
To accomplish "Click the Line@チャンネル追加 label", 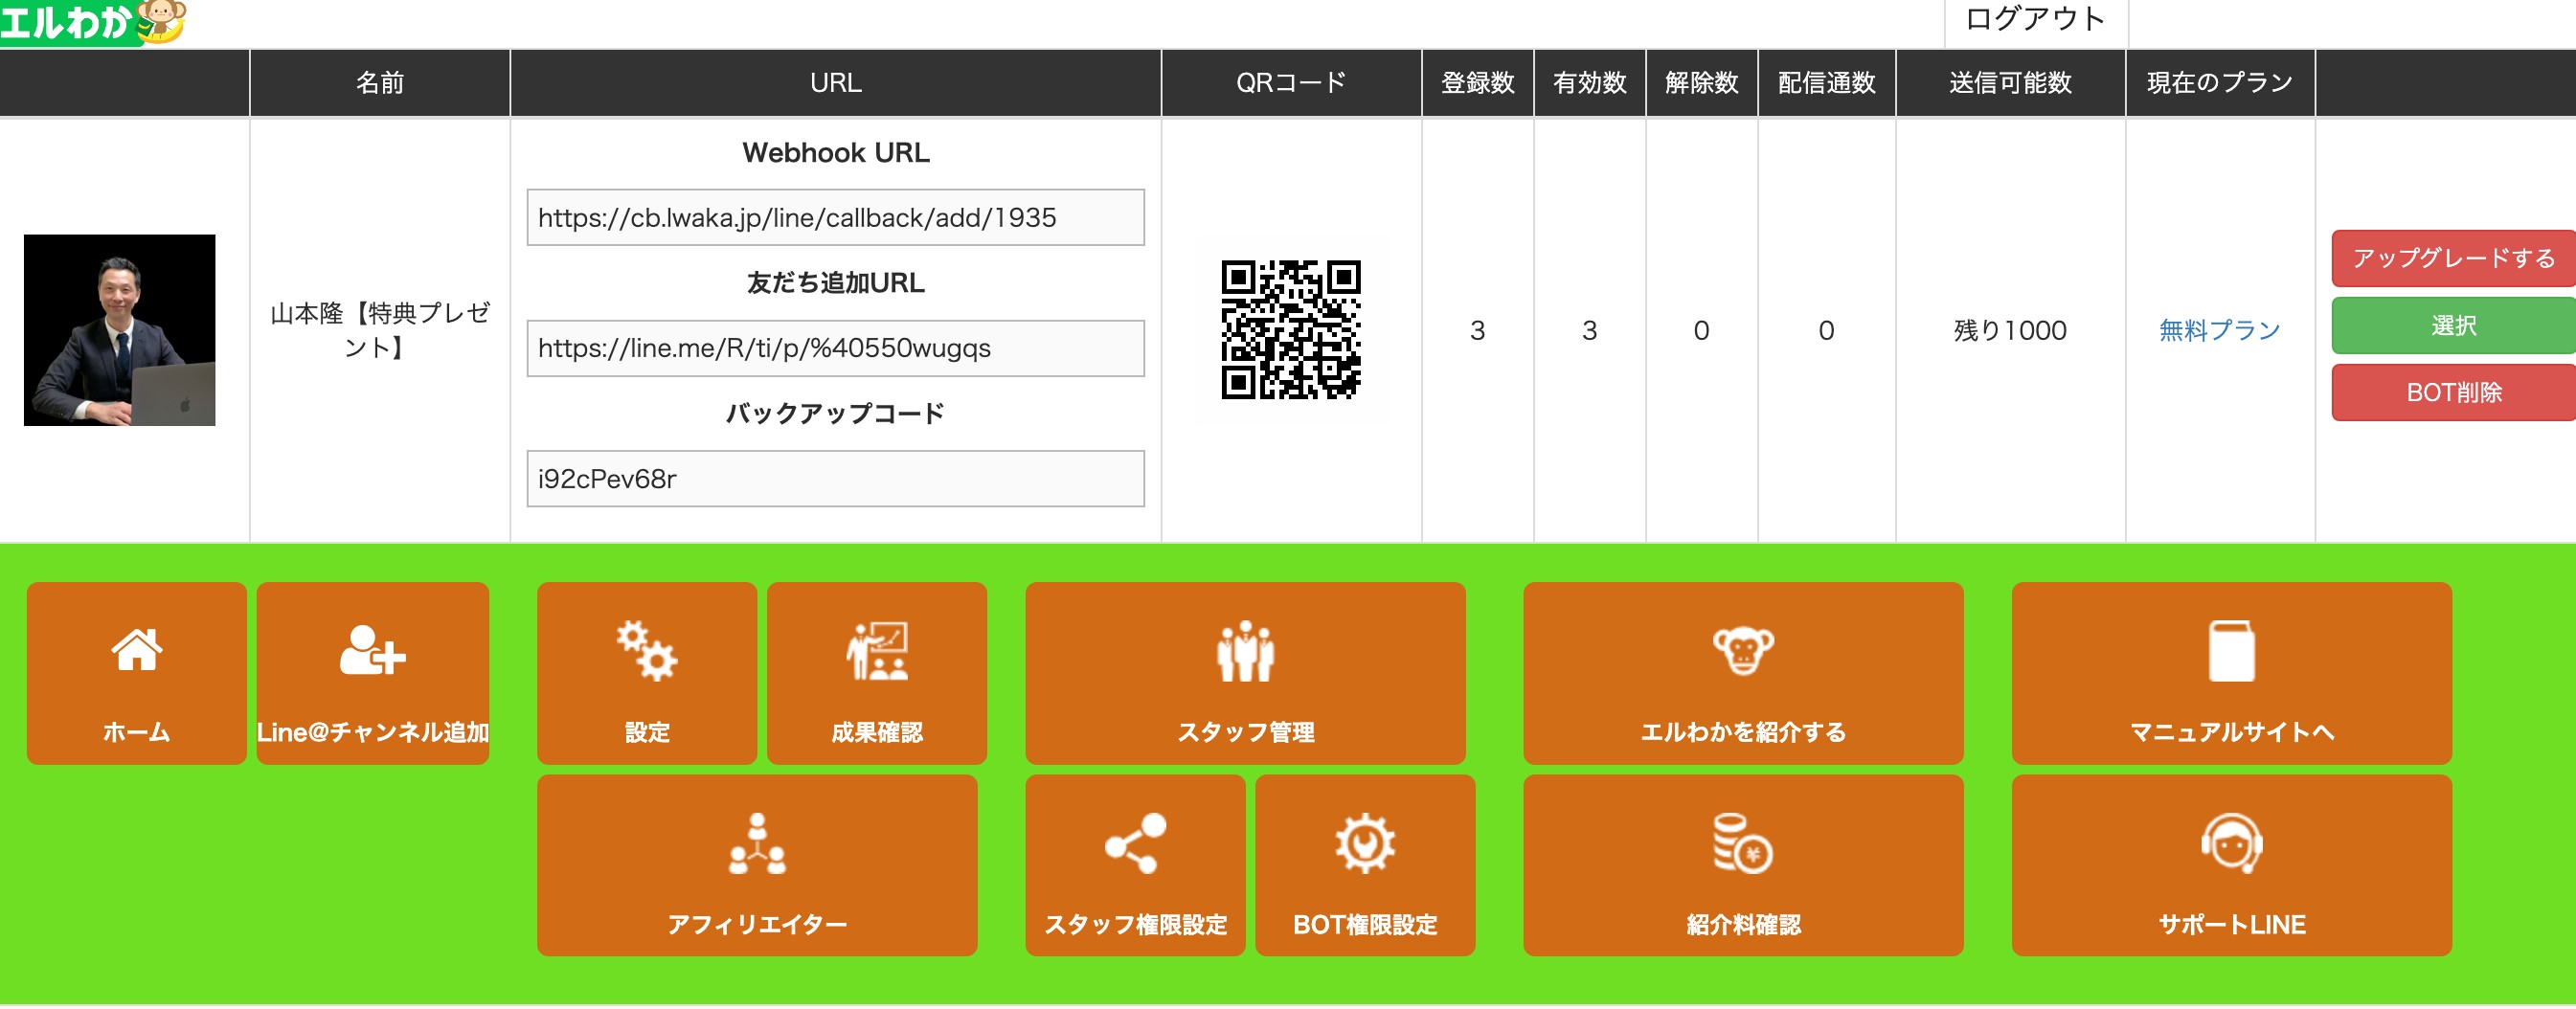I will coord(372,732).
